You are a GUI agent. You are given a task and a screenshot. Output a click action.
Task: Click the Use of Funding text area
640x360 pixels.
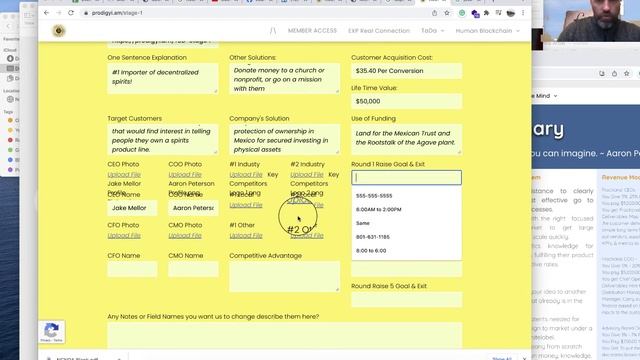point(407,139)
